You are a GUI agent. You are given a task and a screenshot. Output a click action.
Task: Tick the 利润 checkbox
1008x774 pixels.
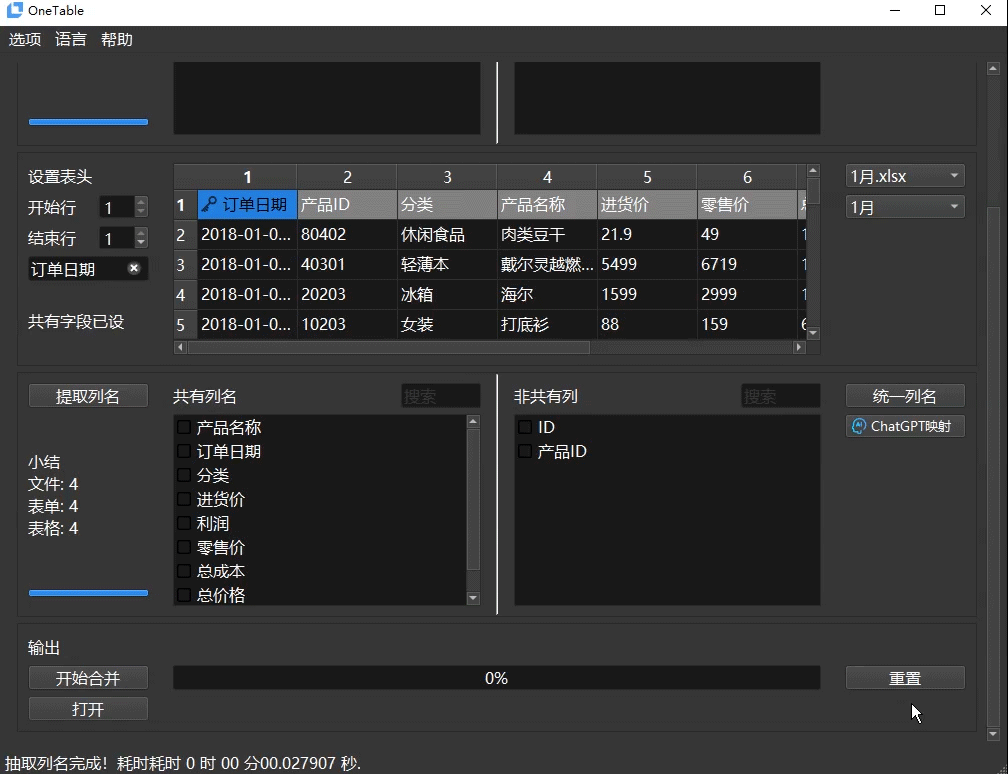(184, 523)
